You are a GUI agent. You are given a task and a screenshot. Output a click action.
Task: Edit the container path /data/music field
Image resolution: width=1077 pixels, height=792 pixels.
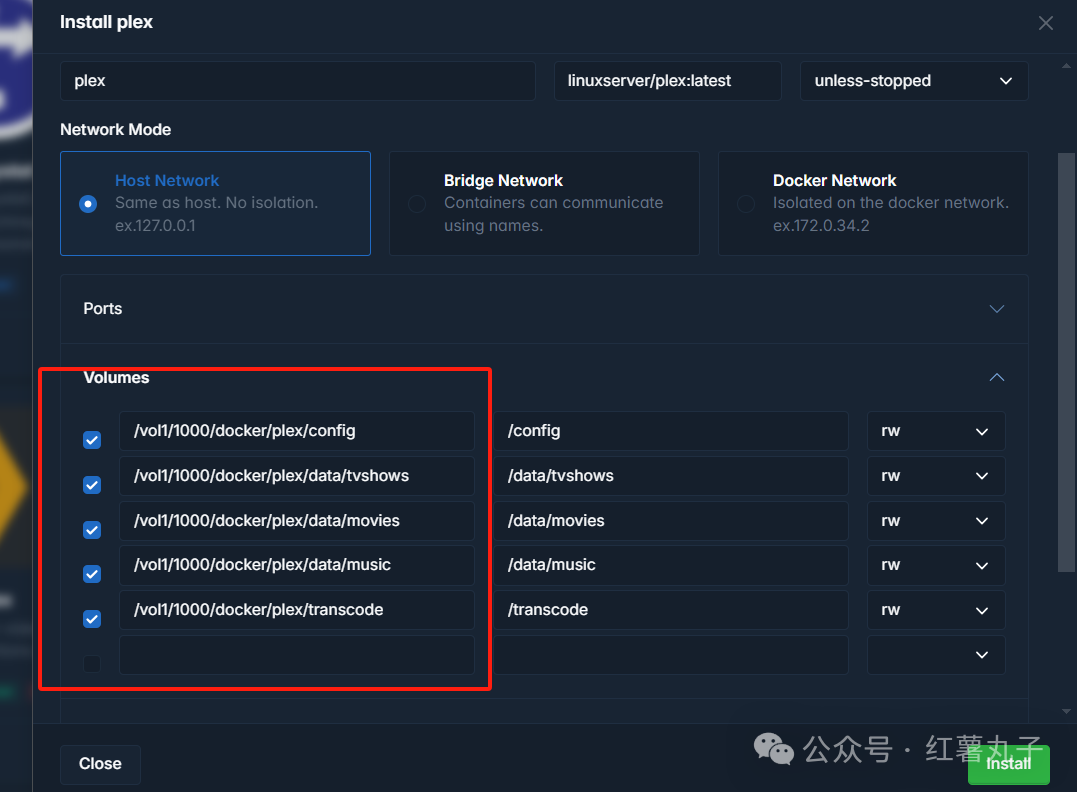tap(671, 565)
